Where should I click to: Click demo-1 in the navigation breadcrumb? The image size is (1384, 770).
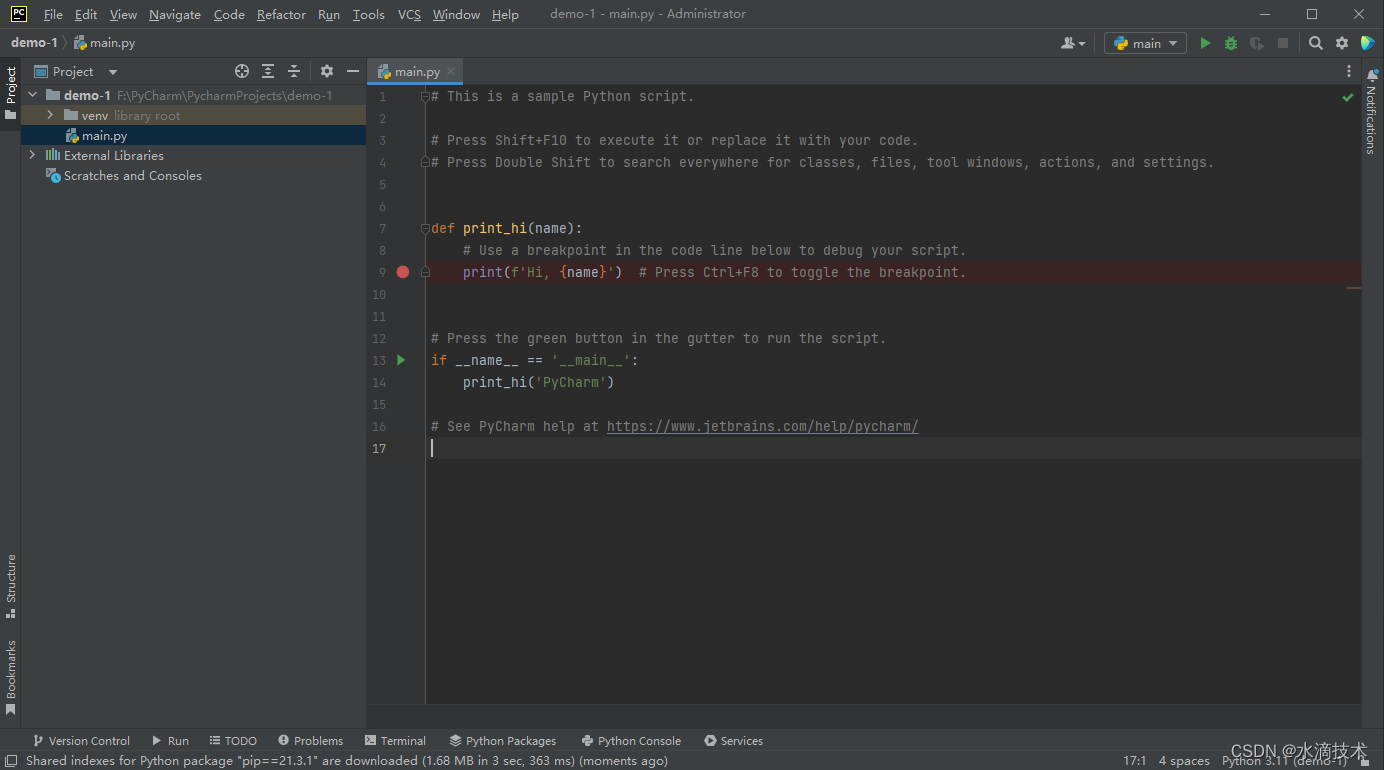tap(35, 43)
